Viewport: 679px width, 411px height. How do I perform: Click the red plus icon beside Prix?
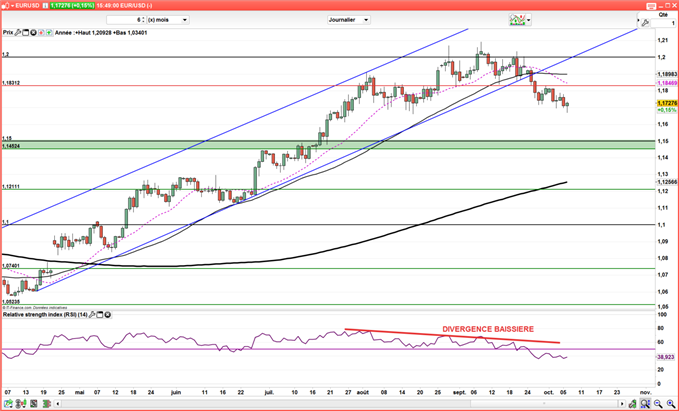click(x=41, y=32)
